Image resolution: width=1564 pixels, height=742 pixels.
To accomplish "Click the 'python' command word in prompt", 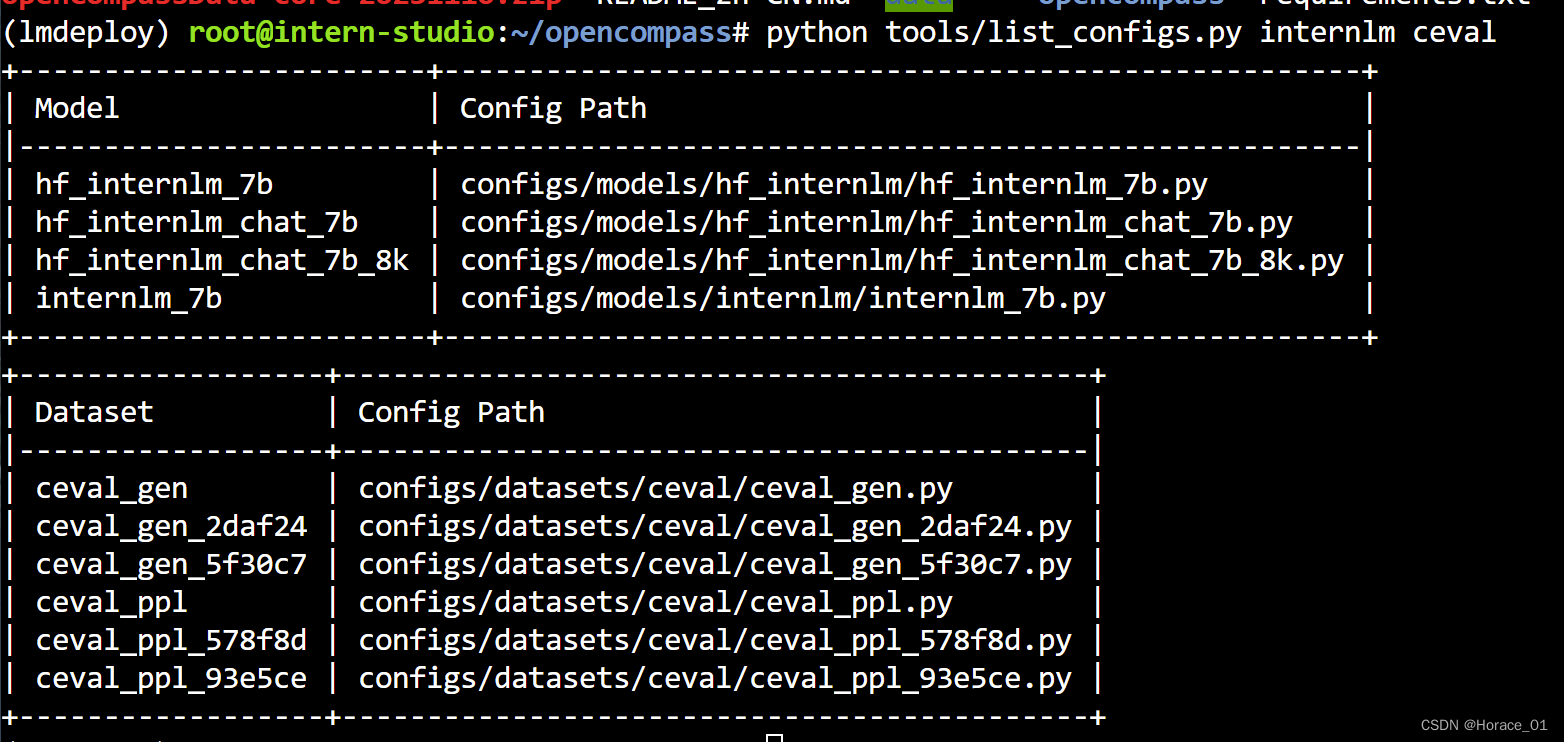I will coord(817,33).
